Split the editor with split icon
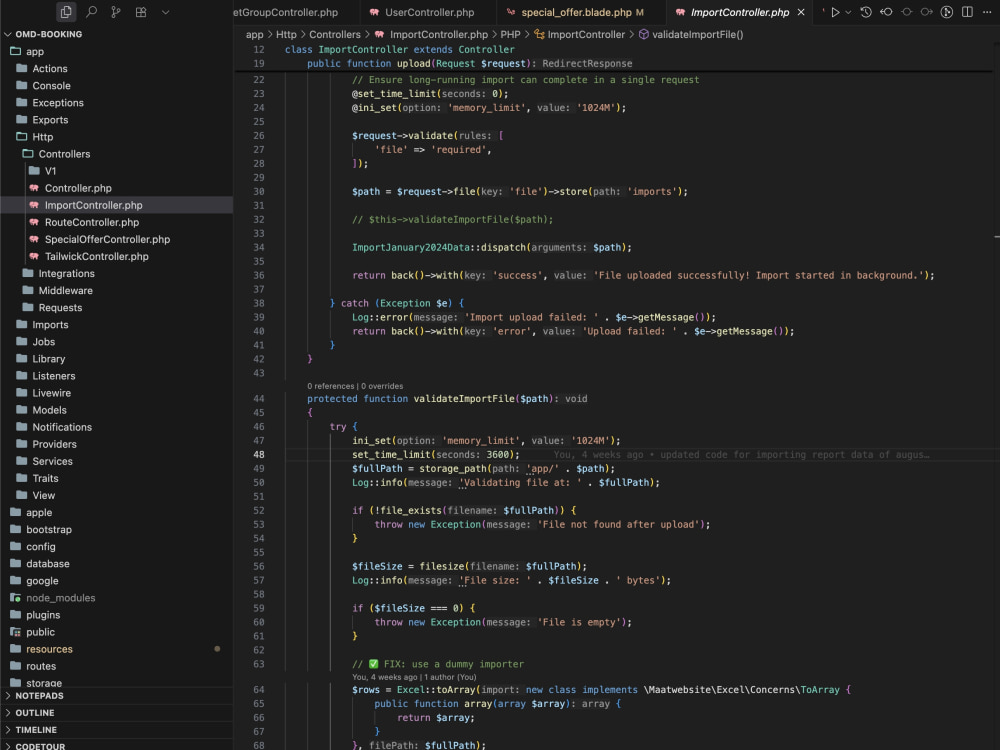This screenshot has height=750, width=1000. (x=967, y=12)
